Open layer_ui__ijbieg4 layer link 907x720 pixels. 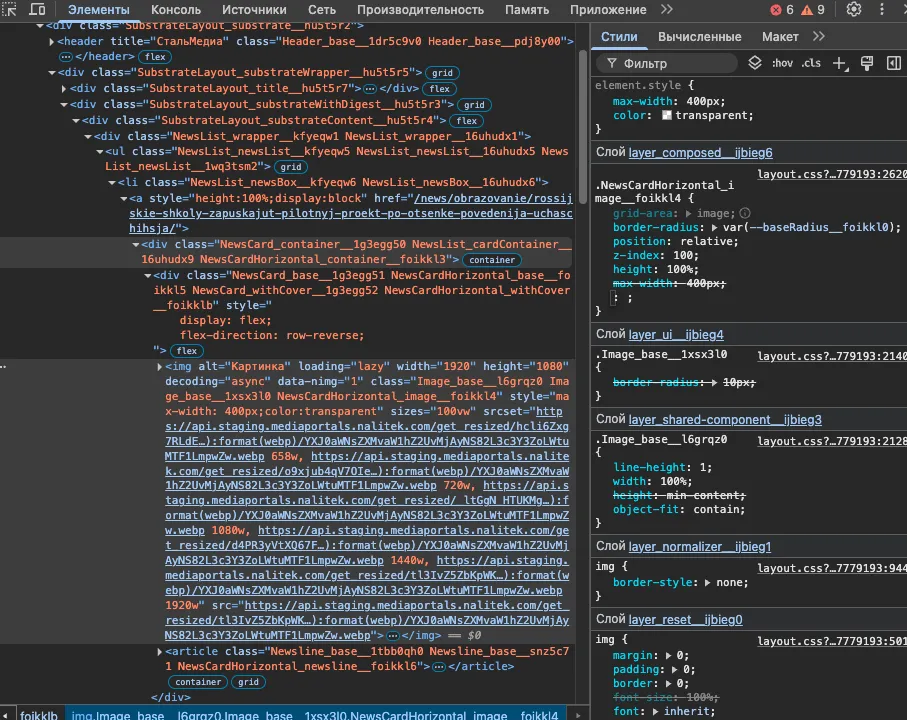coord(676,334)
